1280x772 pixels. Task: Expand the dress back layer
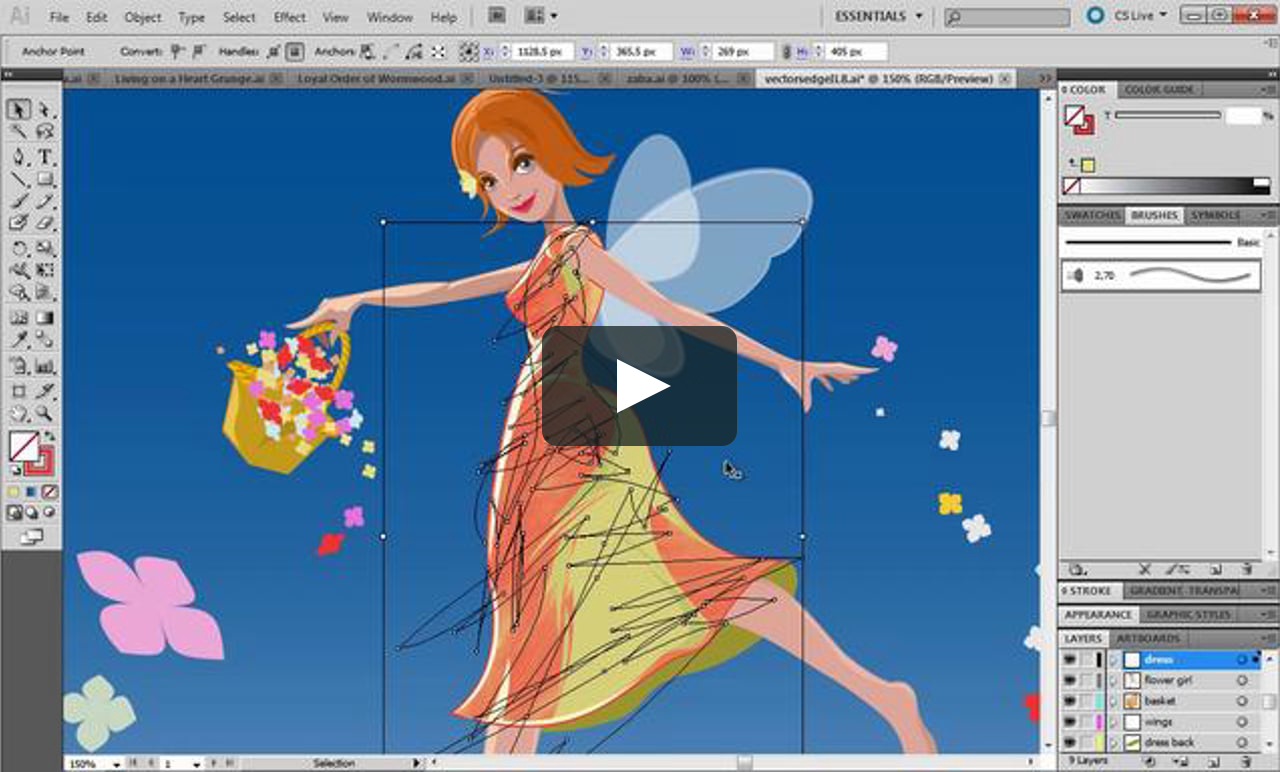click(x=1113, y=743)
